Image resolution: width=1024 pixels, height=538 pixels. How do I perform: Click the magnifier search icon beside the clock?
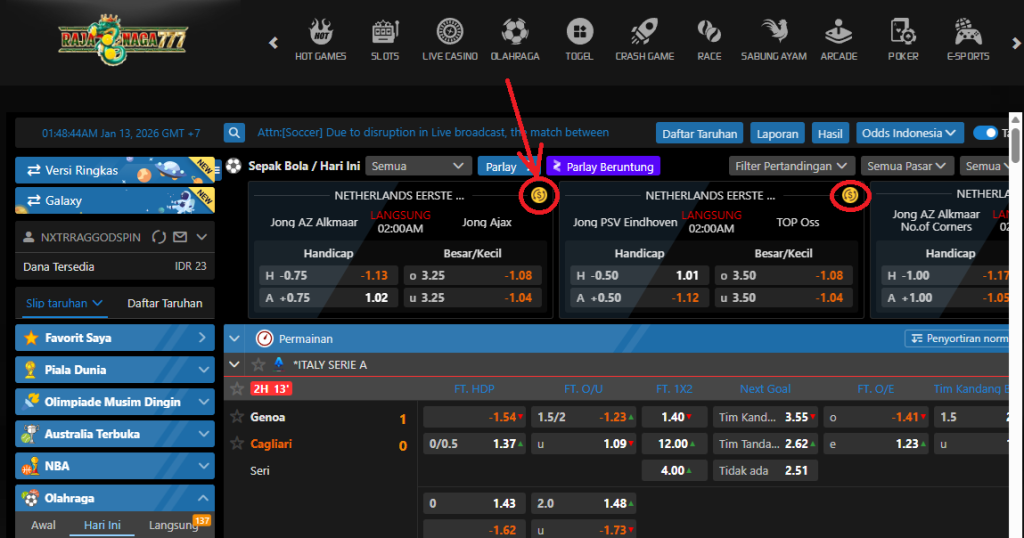point(234,133)
